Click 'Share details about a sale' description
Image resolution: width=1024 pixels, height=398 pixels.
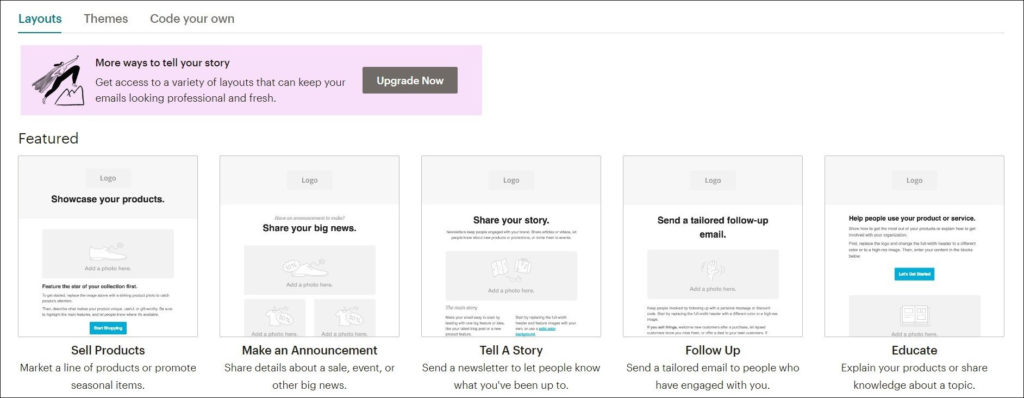(x=310, y=376)
